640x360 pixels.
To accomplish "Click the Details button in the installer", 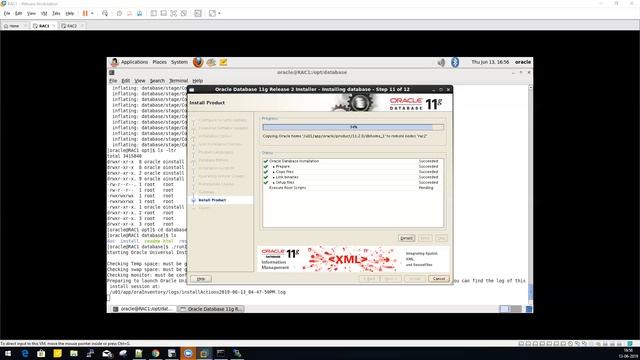I will [406, 238].
